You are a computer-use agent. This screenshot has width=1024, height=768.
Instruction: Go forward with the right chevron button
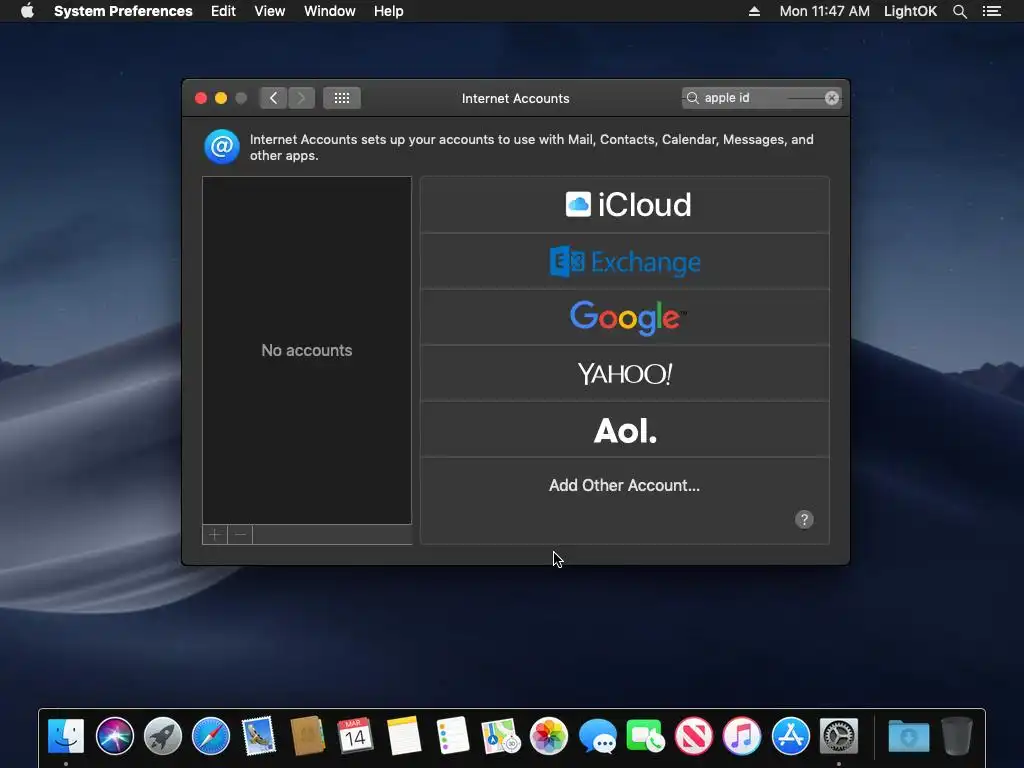[x=301, y=98]
